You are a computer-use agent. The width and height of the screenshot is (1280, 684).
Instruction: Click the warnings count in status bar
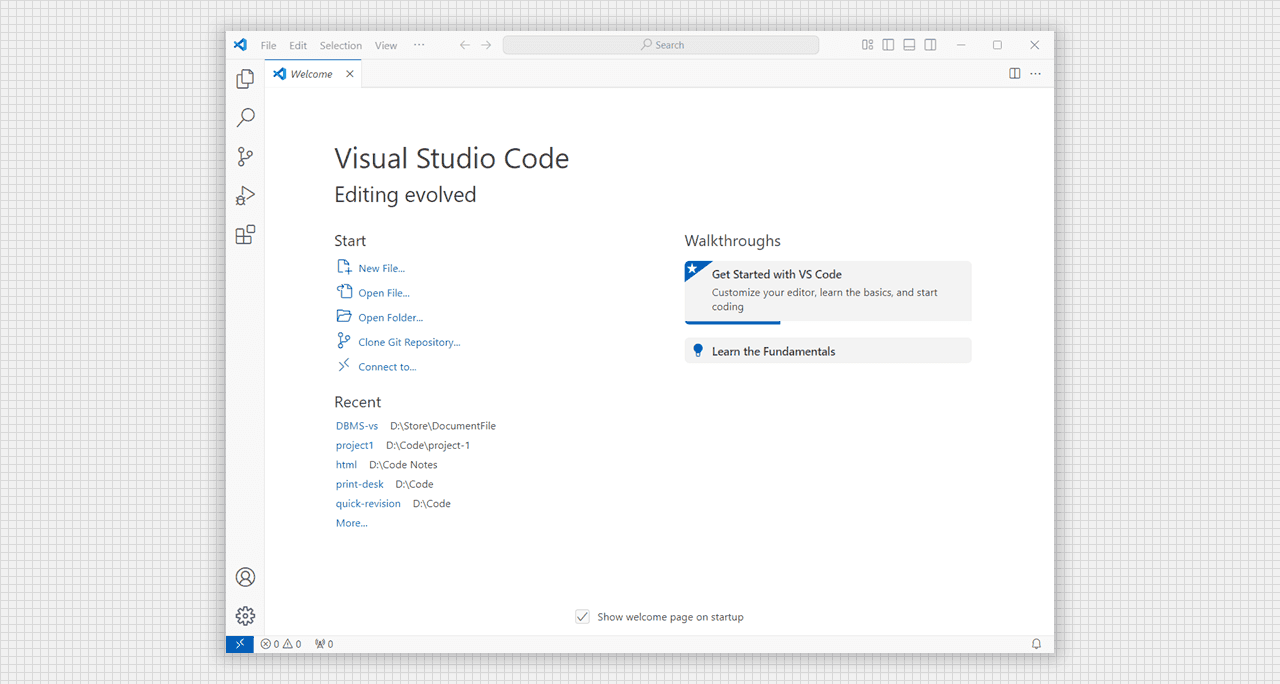(292, 644)
